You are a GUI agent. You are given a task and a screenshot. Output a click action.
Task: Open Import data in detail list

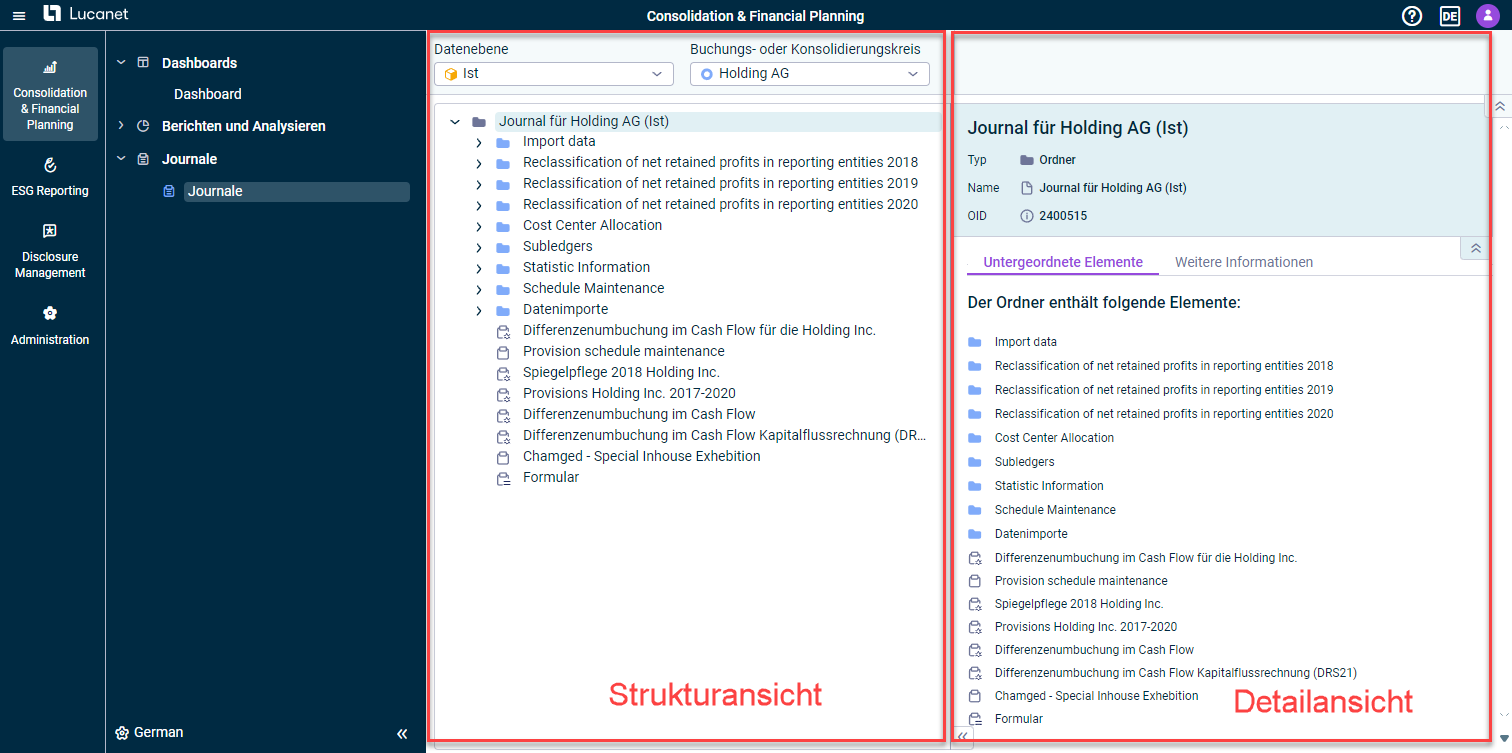tap(1025, 342)
